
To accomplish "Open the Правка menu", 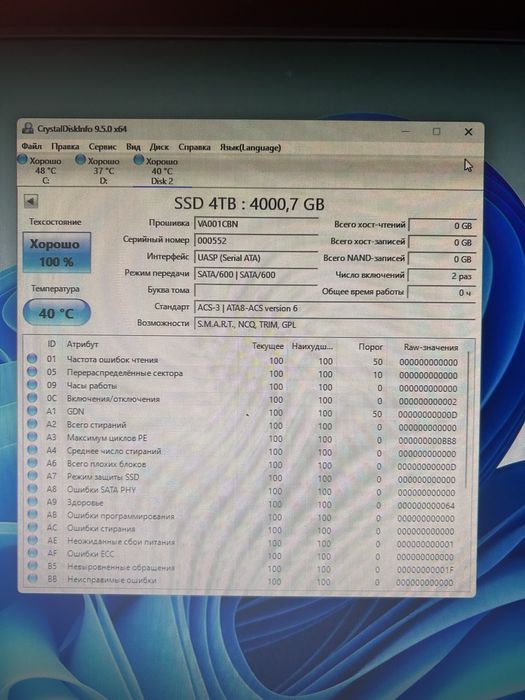I will (x=65, y=146).
